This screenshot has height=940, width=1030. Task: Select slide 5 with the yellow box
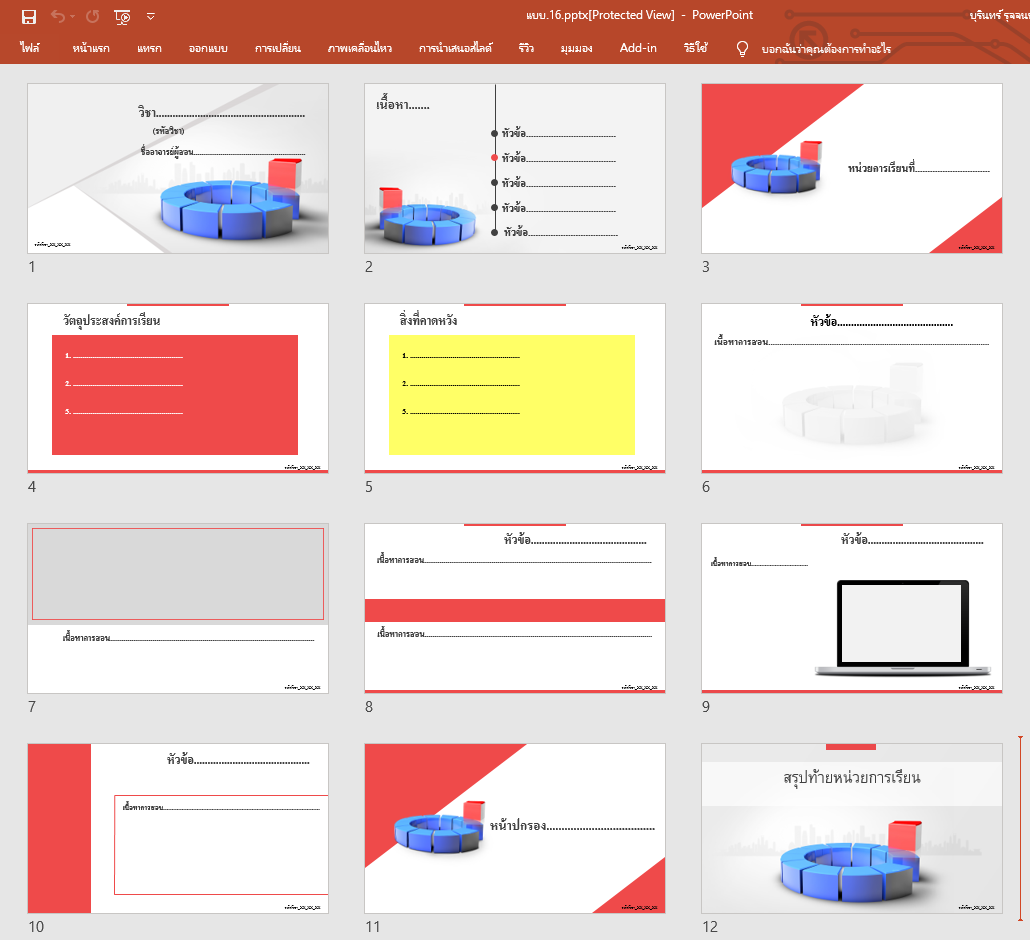tap(515, 388)
